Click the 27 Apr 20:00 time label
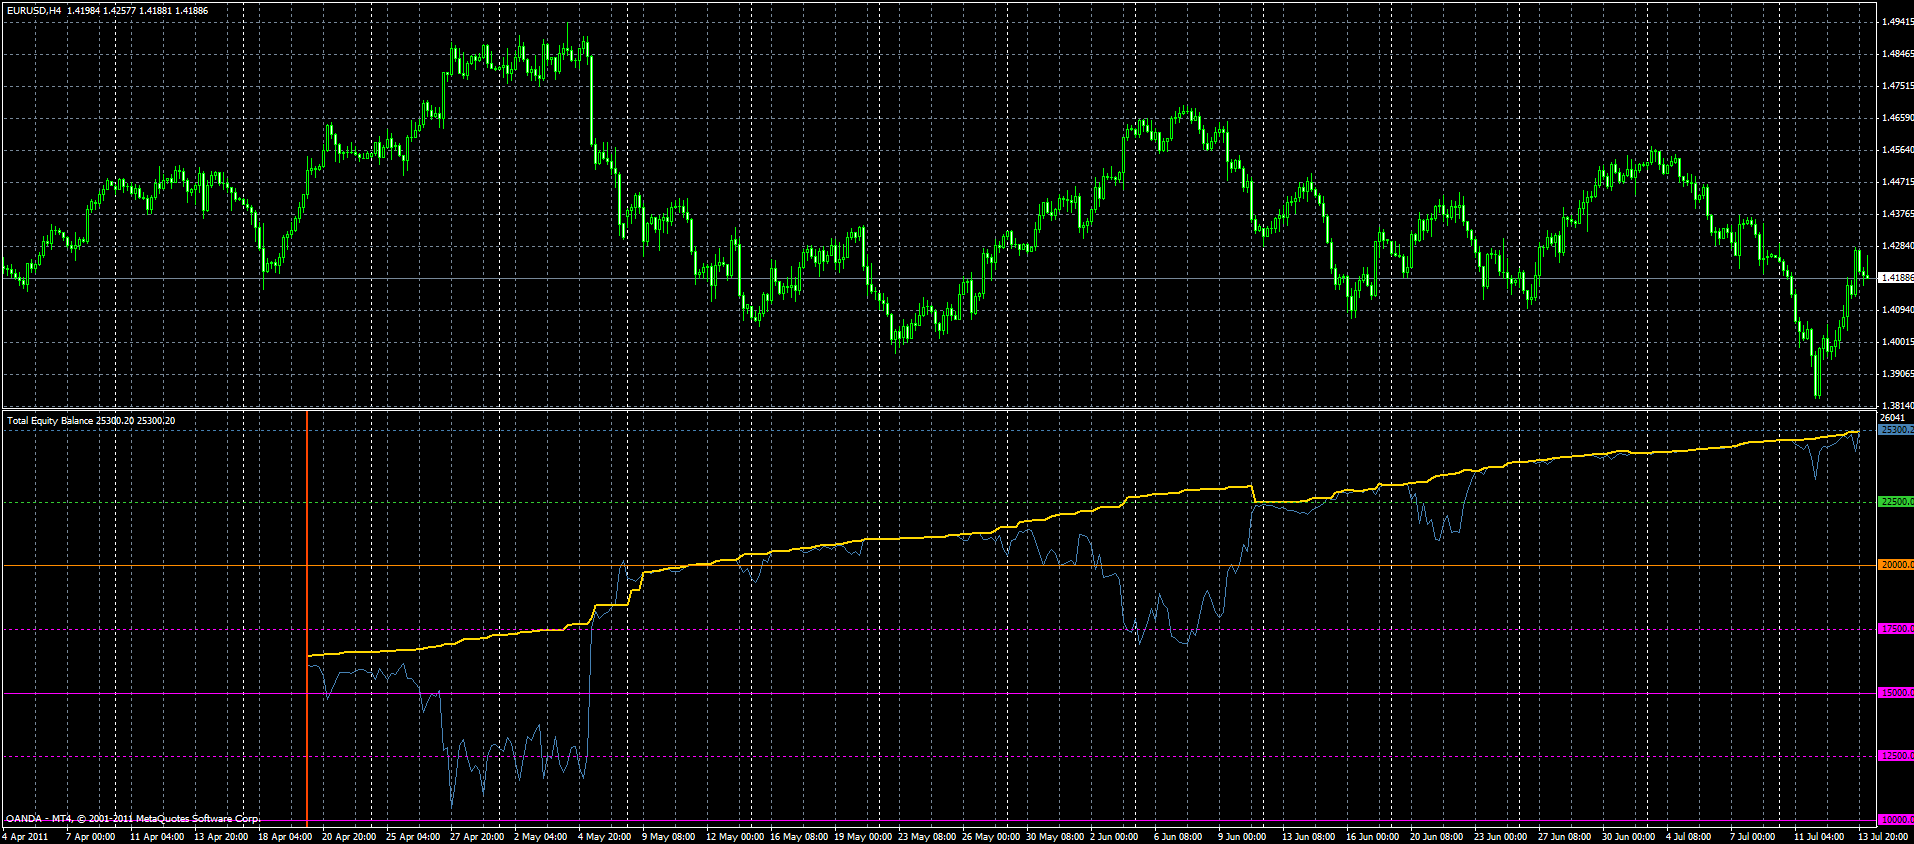Image resolution: width=1914 pixels, height=844 pixels. point(477,837)
